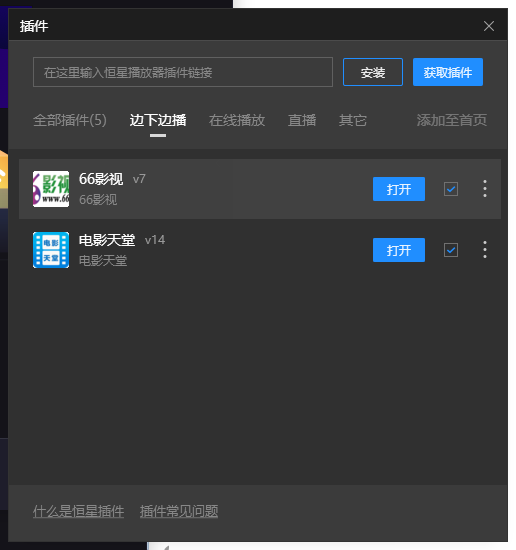Open the 电影天堂 plugin
Screen dimensions: 516x550
tap(399, 250)
